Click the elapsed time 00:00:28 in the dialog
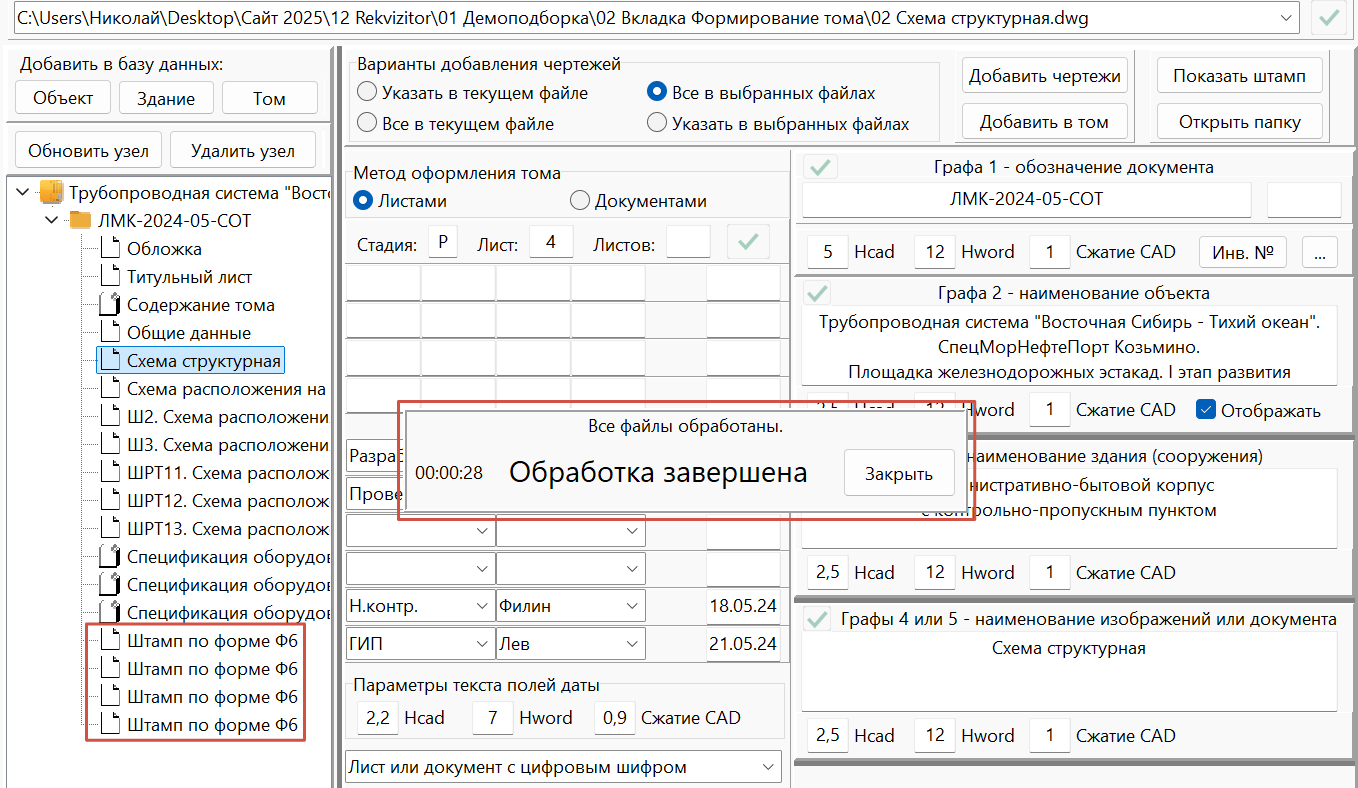Viewport: 1358px width, 788px height. pos(449,473)
